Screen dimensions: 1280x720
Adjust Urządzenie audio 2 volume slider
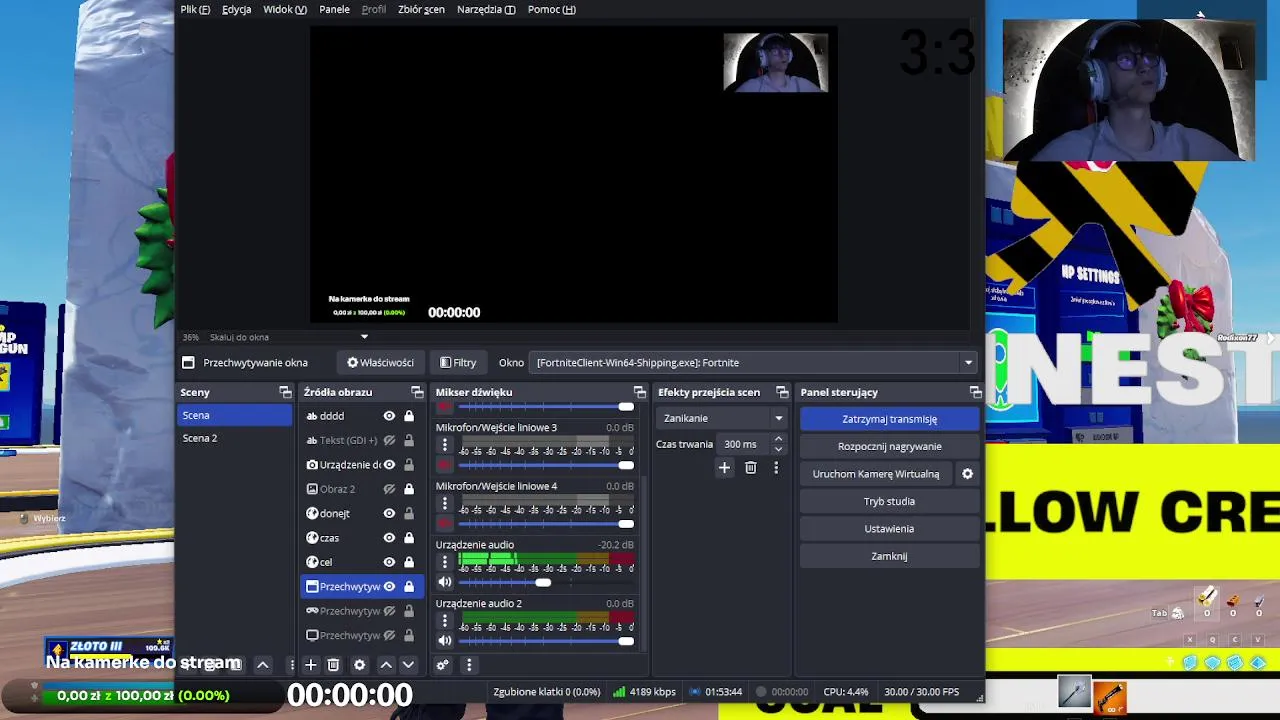tap(546, 641)
